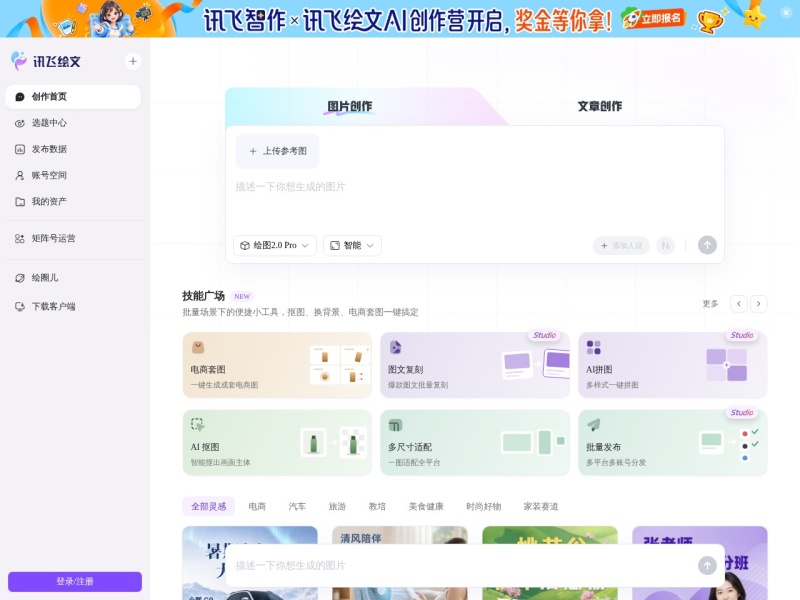Select the 电商 category tab
This screenshot has width=800, height=600.
pyautogui.click(x=257, y=507)
